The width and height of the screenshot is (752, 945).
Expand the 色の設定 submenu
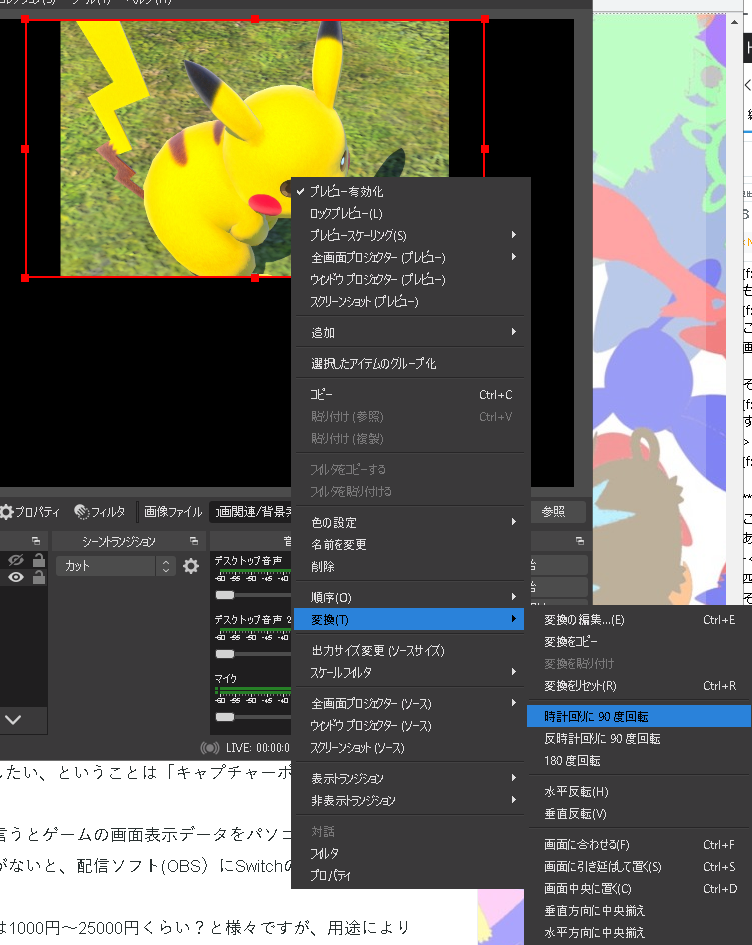(409, 522)
